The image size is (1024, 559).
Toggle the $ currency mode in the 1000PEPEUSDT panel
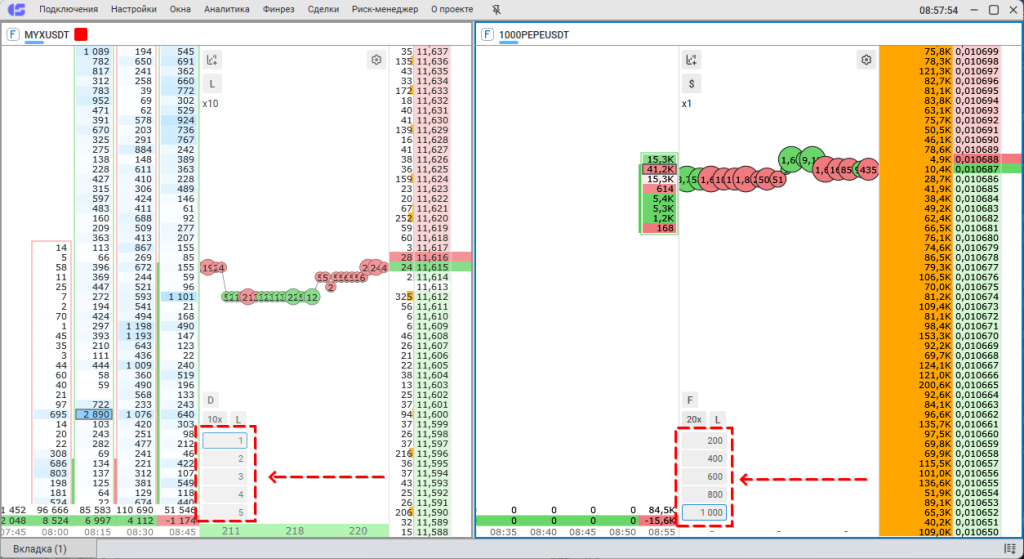click(x=690, y=85)
